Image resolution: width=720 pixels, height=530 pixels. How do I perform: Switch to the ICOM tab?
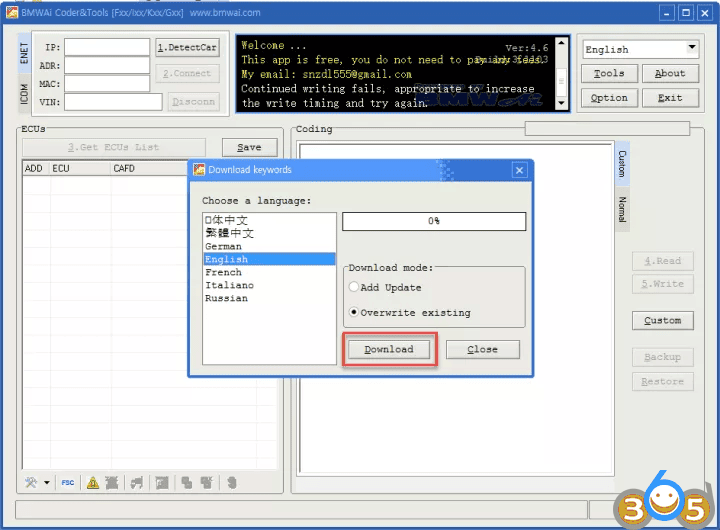coord(24,94)
